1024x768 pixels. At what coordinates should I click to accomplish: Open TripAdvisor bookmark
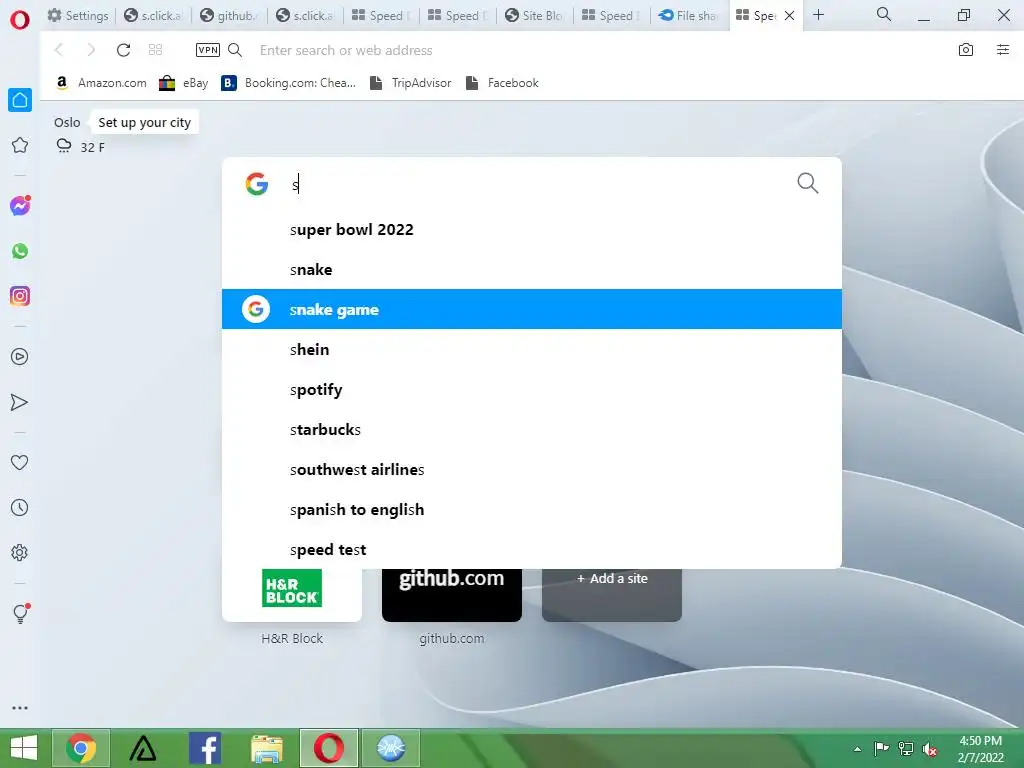click(410, 83)
